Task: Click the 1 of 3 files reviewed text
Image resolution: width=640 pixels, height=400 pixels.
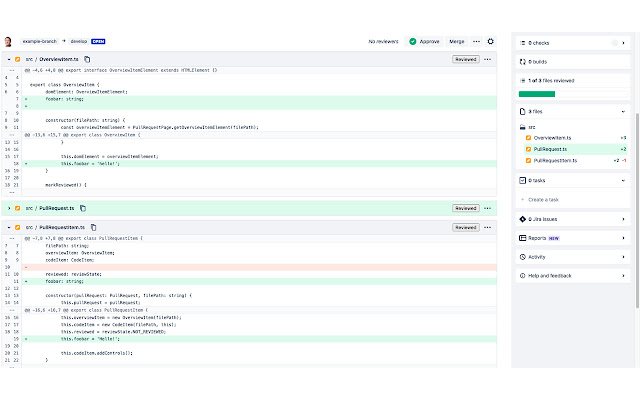Action: [x=551, y=81]
